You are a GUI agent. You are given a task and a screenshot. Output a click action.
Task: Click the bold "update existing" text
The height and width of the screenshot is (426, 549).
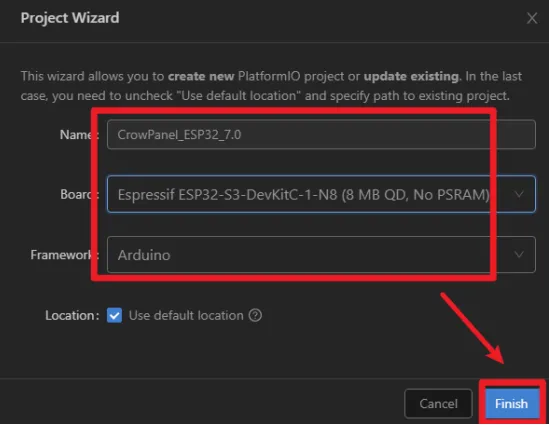pyautogui.click(x=411, y=76)
